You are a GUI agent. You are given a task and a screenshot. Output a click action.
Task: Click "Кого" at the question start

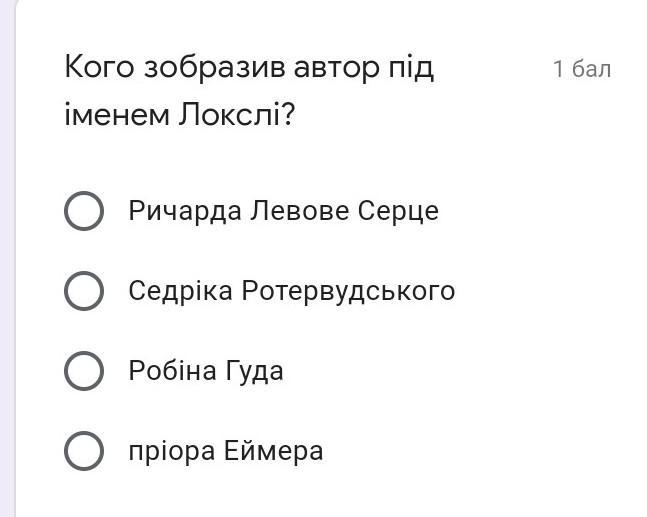tap(99, 68)
